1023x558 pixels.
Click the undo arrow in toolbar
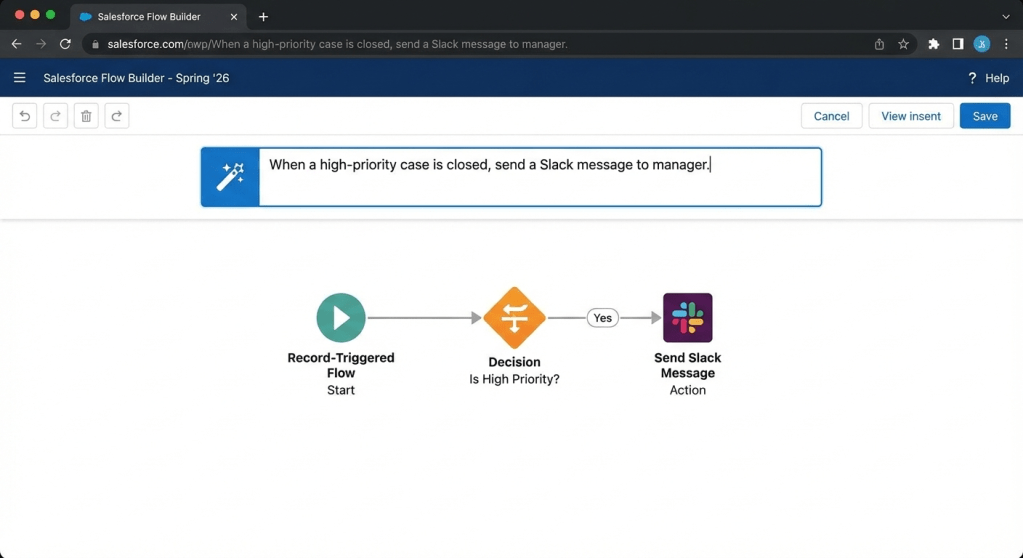click(25, 116)
